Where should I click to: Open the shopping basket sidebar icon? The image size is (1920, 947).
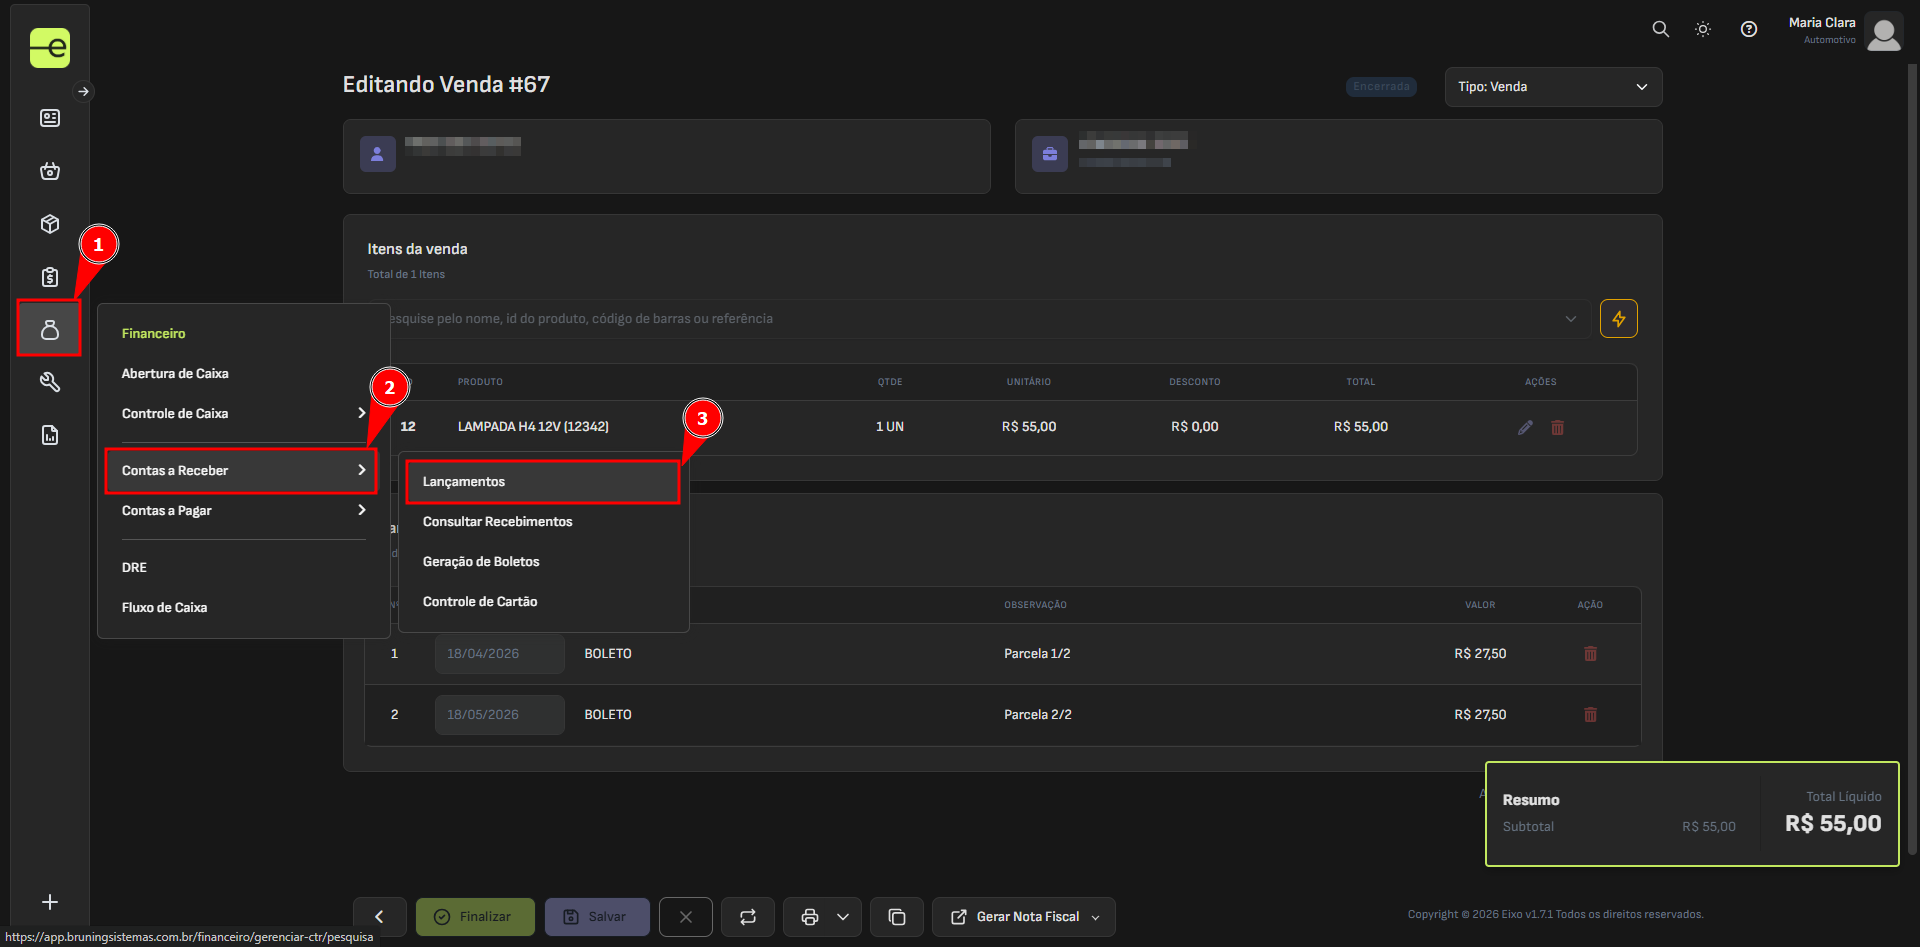tap(49, 171)
